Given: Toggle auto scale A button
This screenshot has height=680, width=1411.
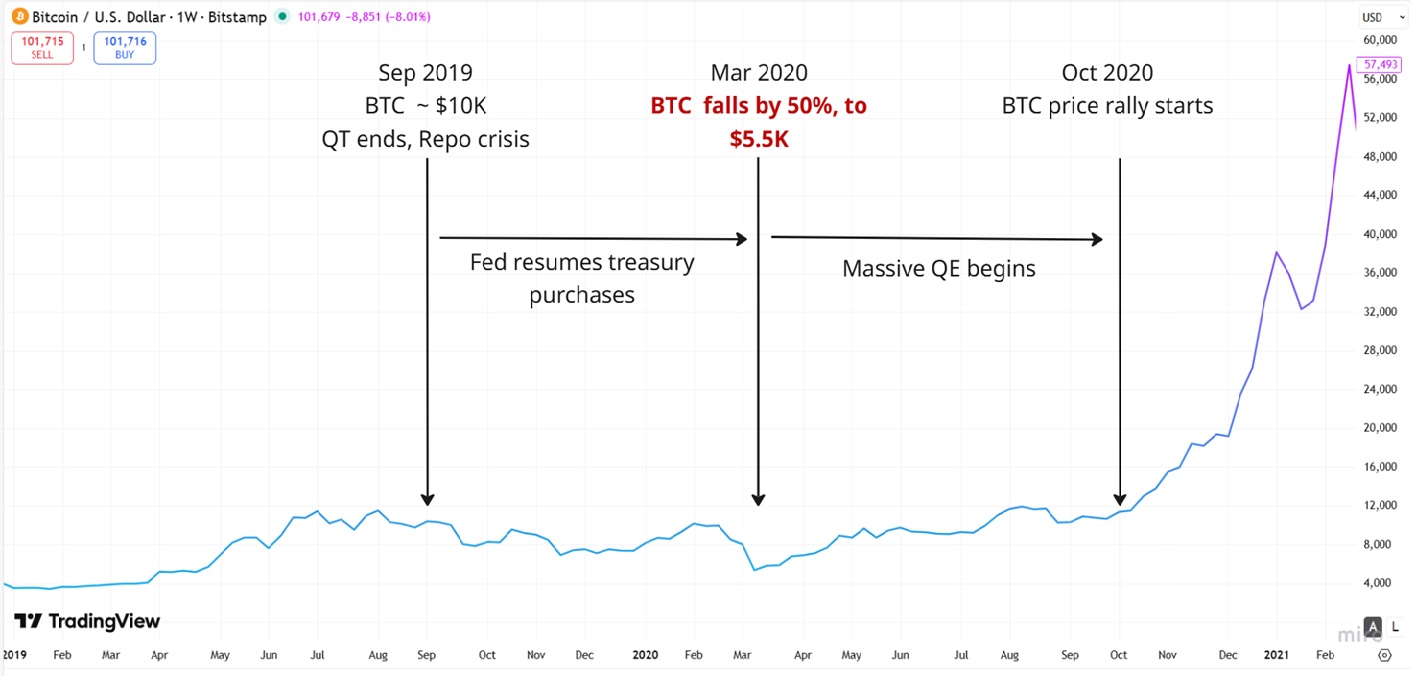Looking at the screenshot, I should (1374, 627).
